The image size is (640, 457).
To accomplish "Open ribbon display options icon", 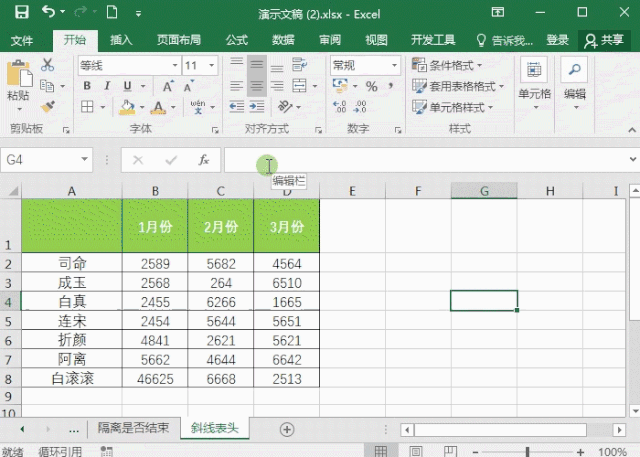I will click(x=498, y=12).
